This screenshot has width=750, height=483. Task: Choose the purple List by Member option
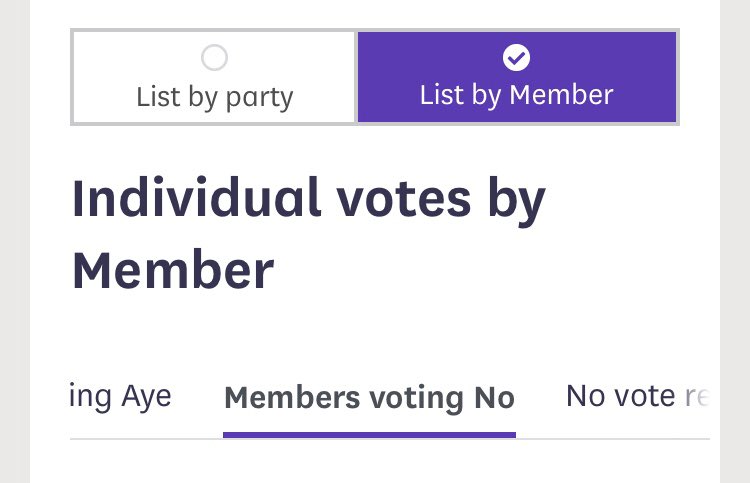(517, 77)
